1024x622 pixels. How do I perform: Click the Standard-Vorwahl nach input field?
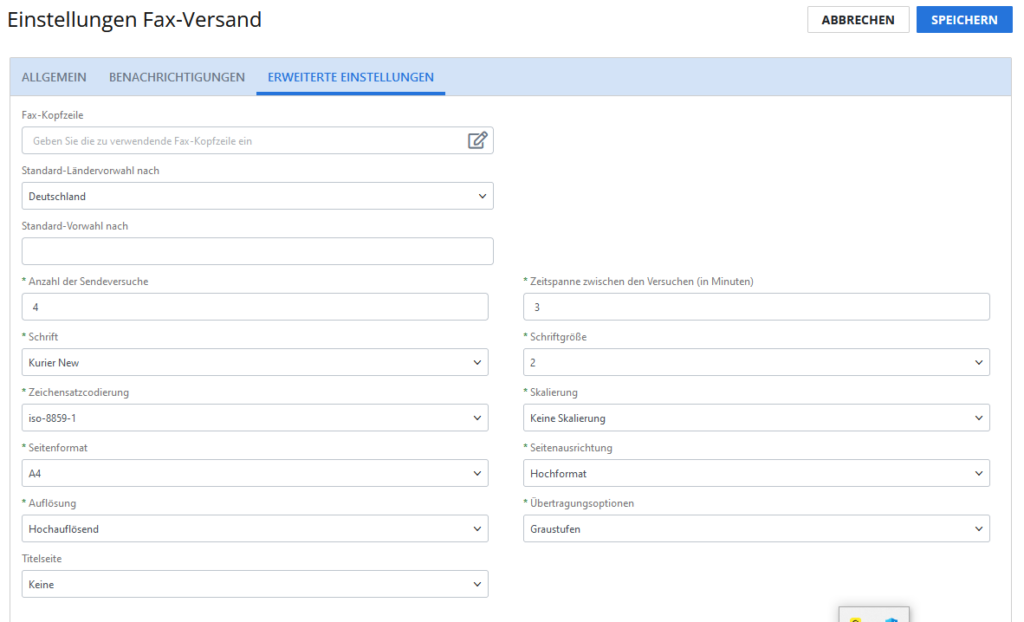point(257,252)
